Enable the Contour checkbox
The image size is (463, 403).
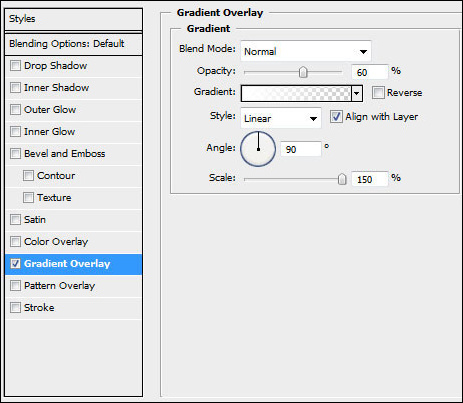click(28, 176)
